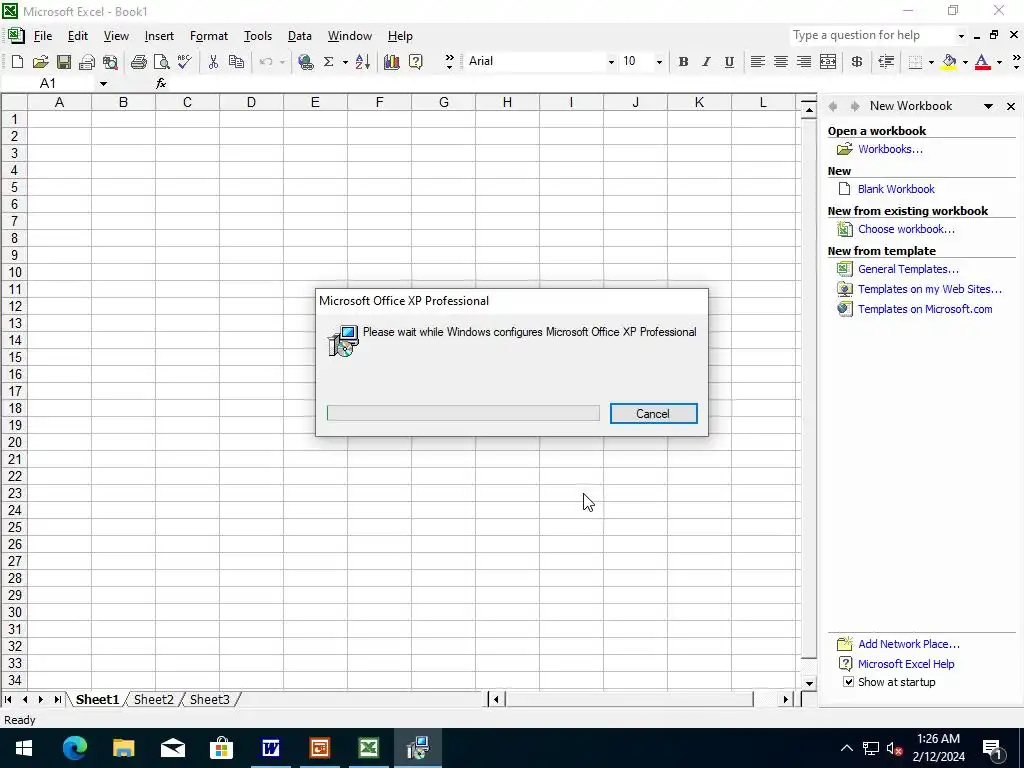
Task: Open the Data menu
Action: coord(300,36)
